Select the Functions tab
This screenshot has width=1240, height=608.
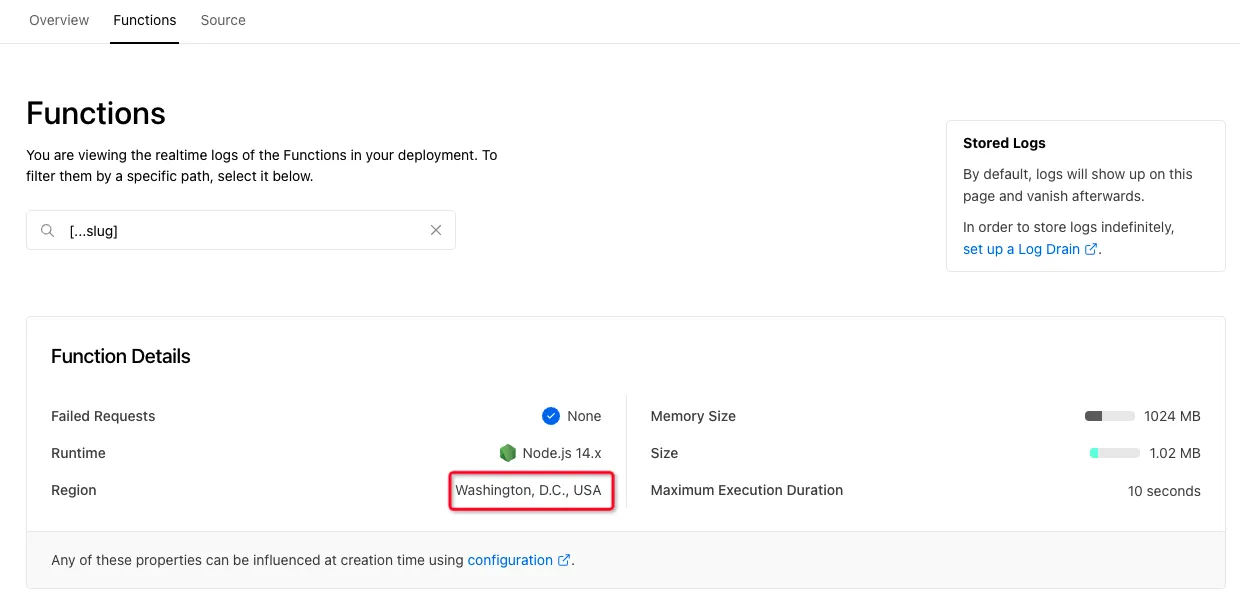145,20
